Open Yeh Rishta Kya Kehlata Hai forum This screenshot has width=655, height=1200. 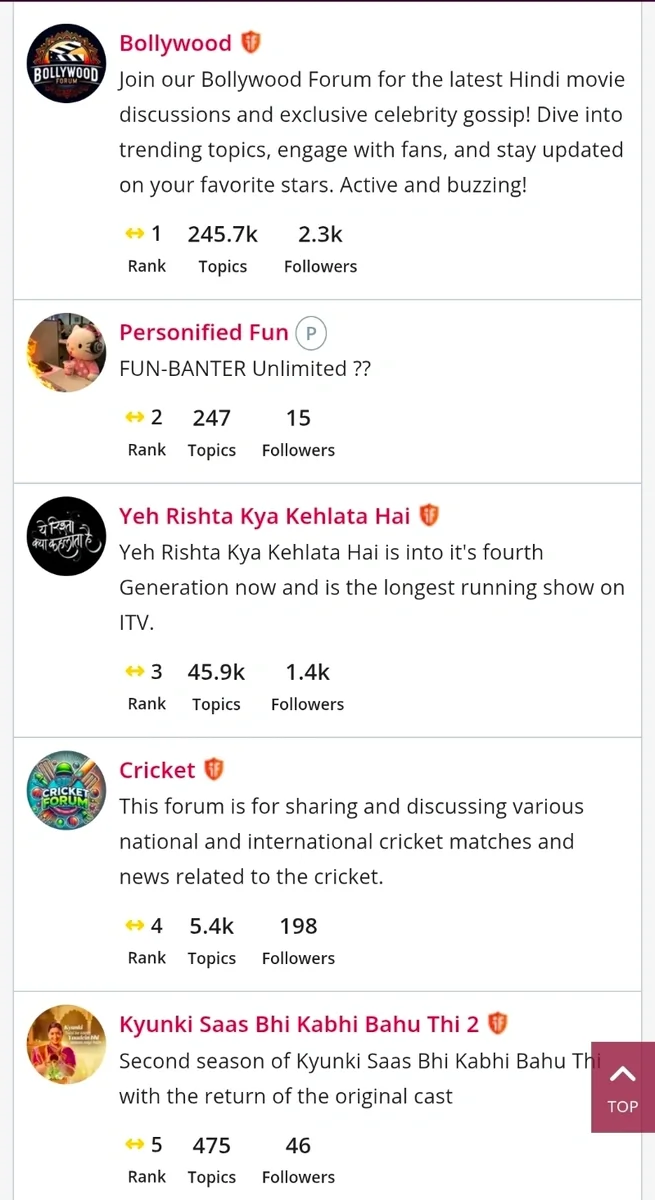coord(264,516)
